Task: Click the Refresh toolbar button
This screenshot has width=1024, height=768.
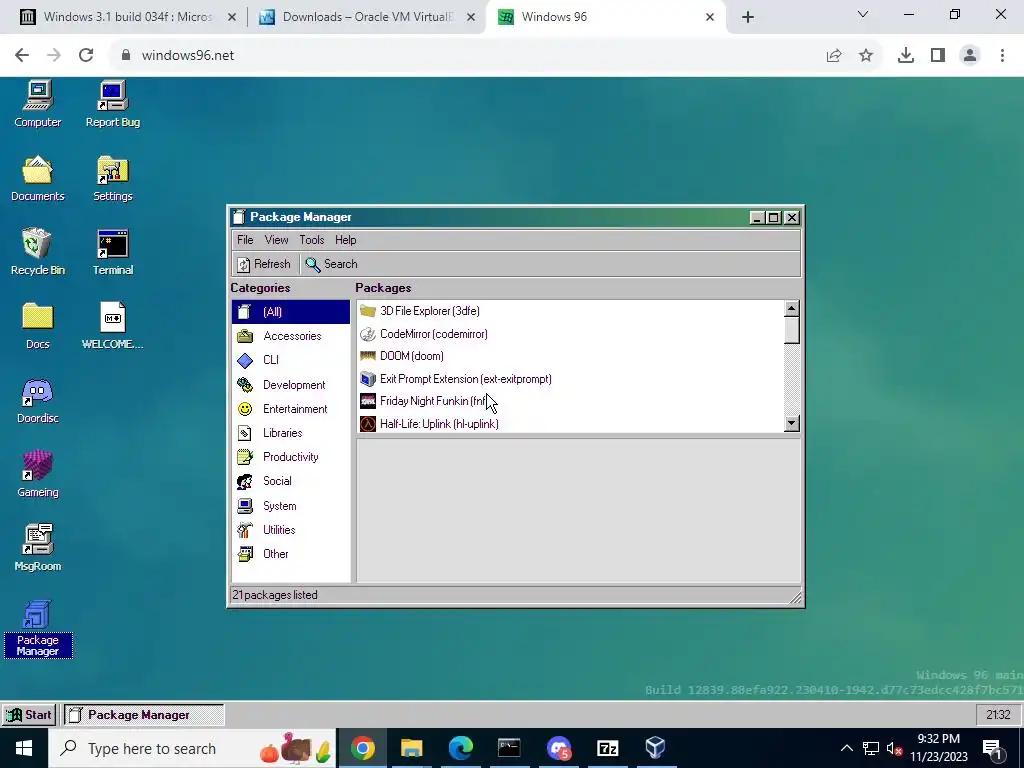Action: [264, 264]
